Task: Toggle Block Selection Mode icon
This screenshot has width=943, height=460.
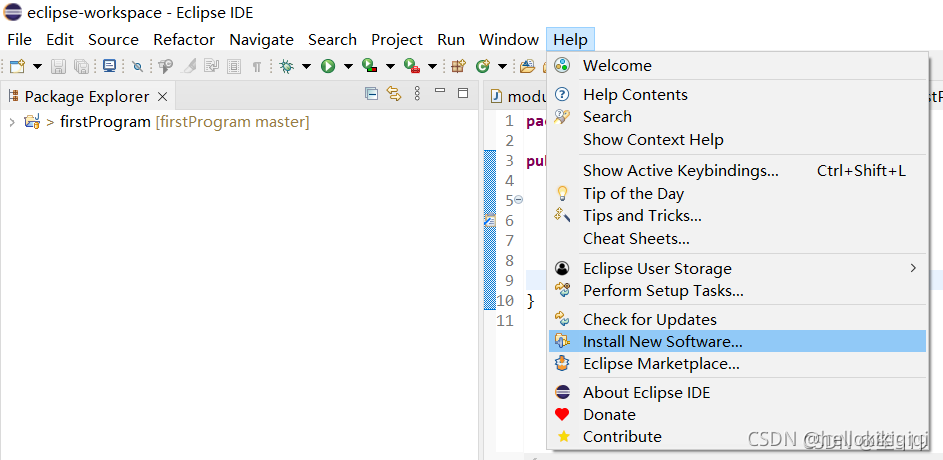Action: click(234, 67)
